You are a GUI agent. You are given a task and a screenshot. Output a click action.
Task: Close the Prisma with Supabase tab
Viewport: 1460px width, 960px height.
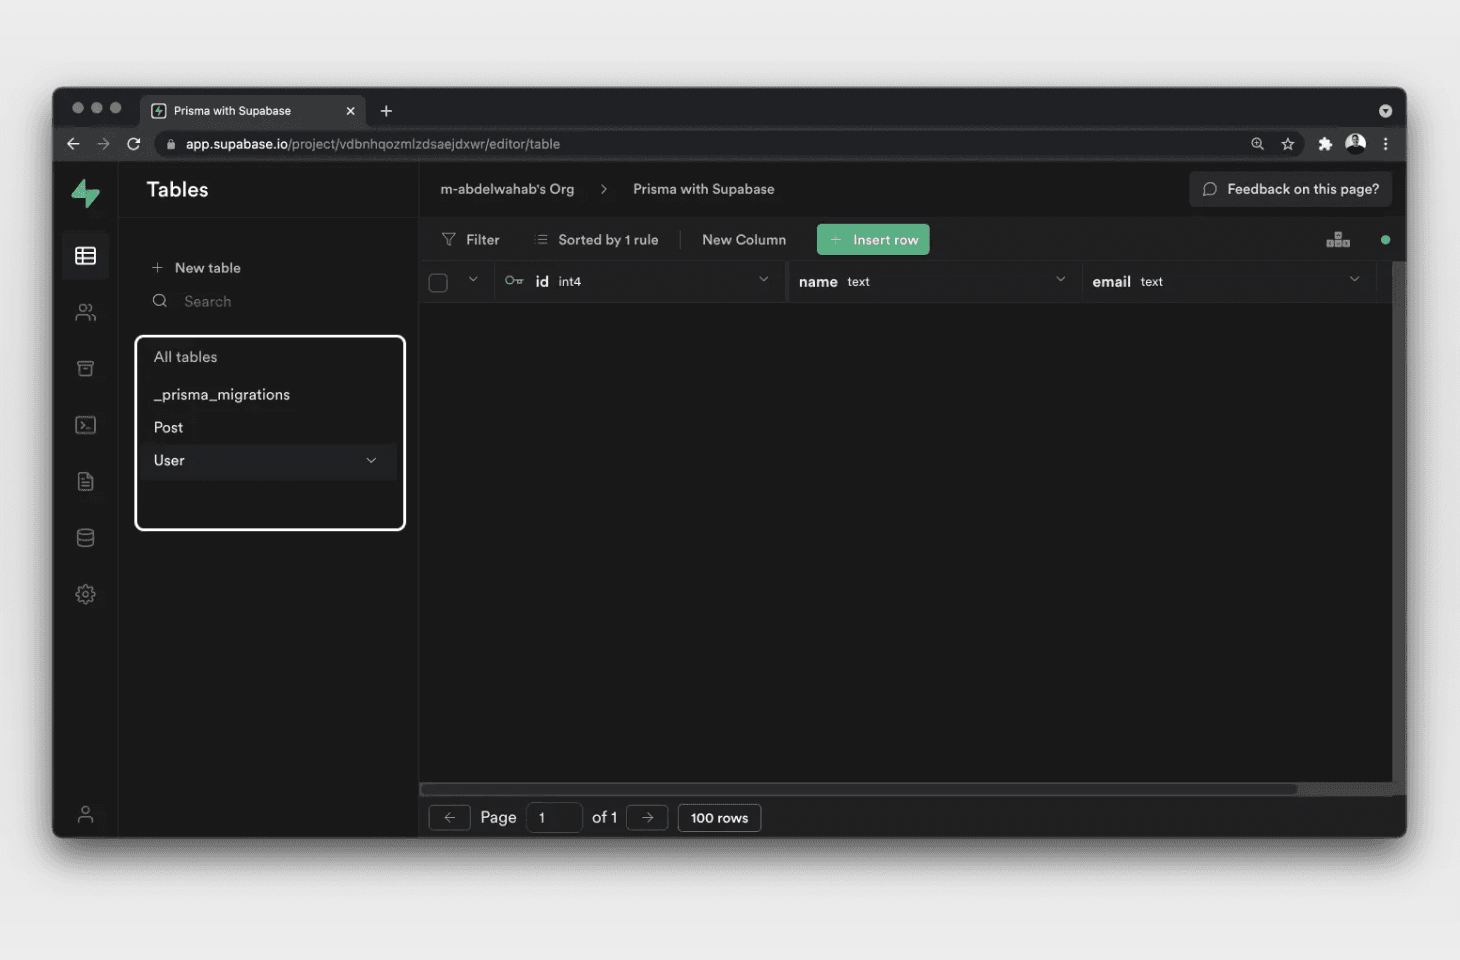350,111
